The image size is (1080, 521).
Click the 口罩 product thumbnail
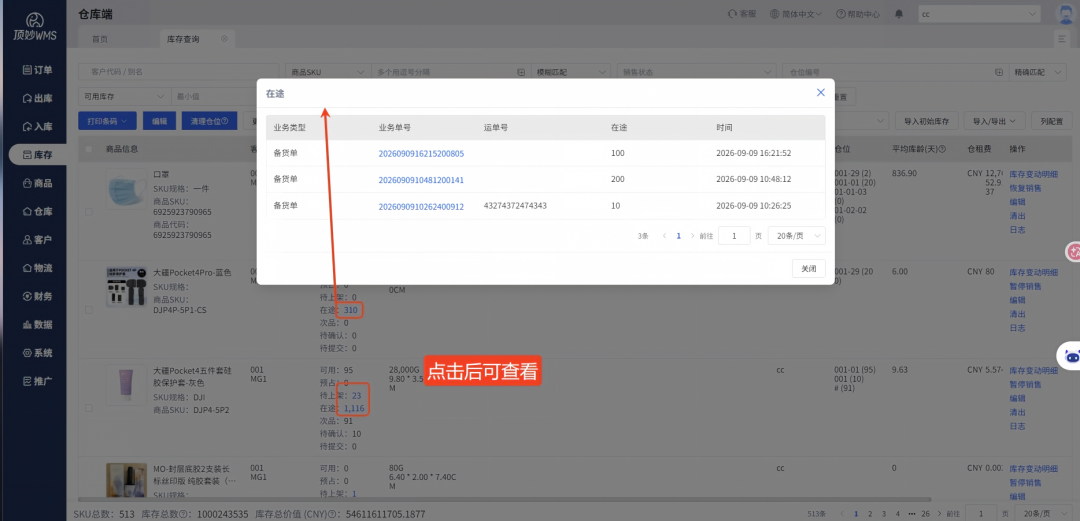126,190
